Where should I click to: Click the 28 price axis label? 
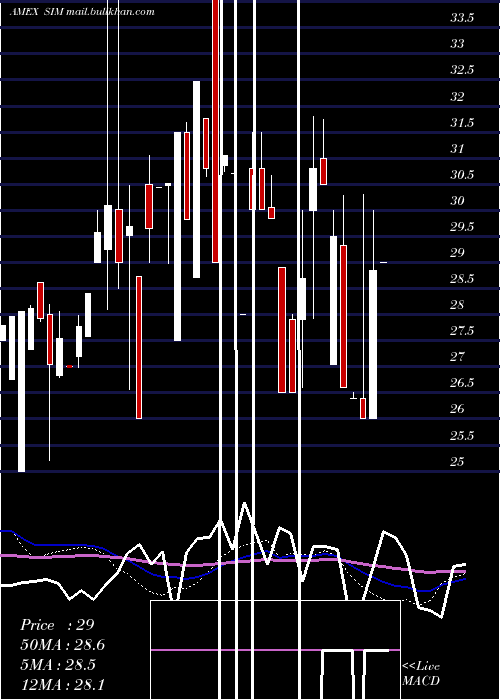click(x=458, y=305)
